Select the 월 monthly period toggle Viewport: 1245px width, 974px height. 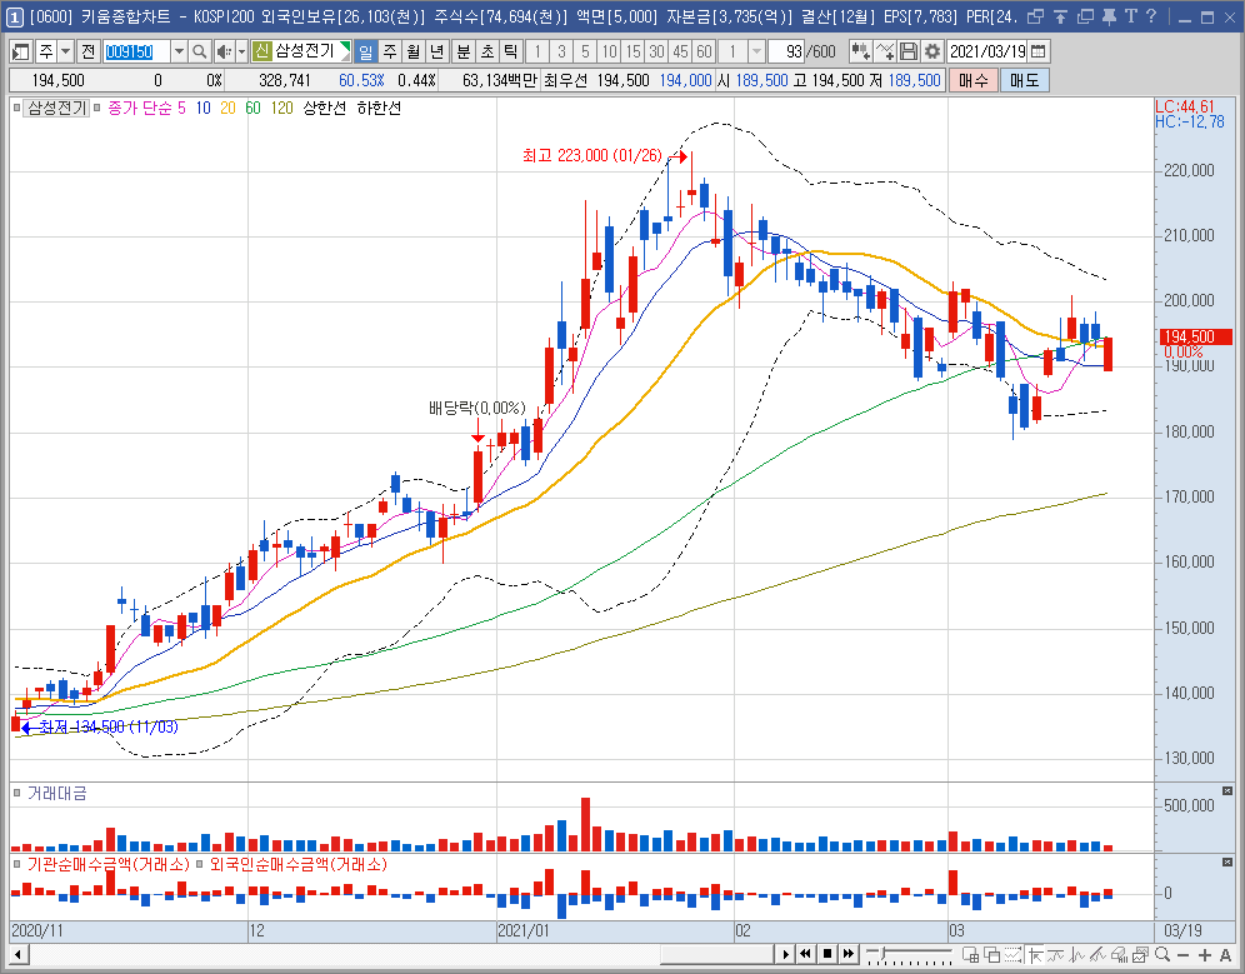click(413, 51)
